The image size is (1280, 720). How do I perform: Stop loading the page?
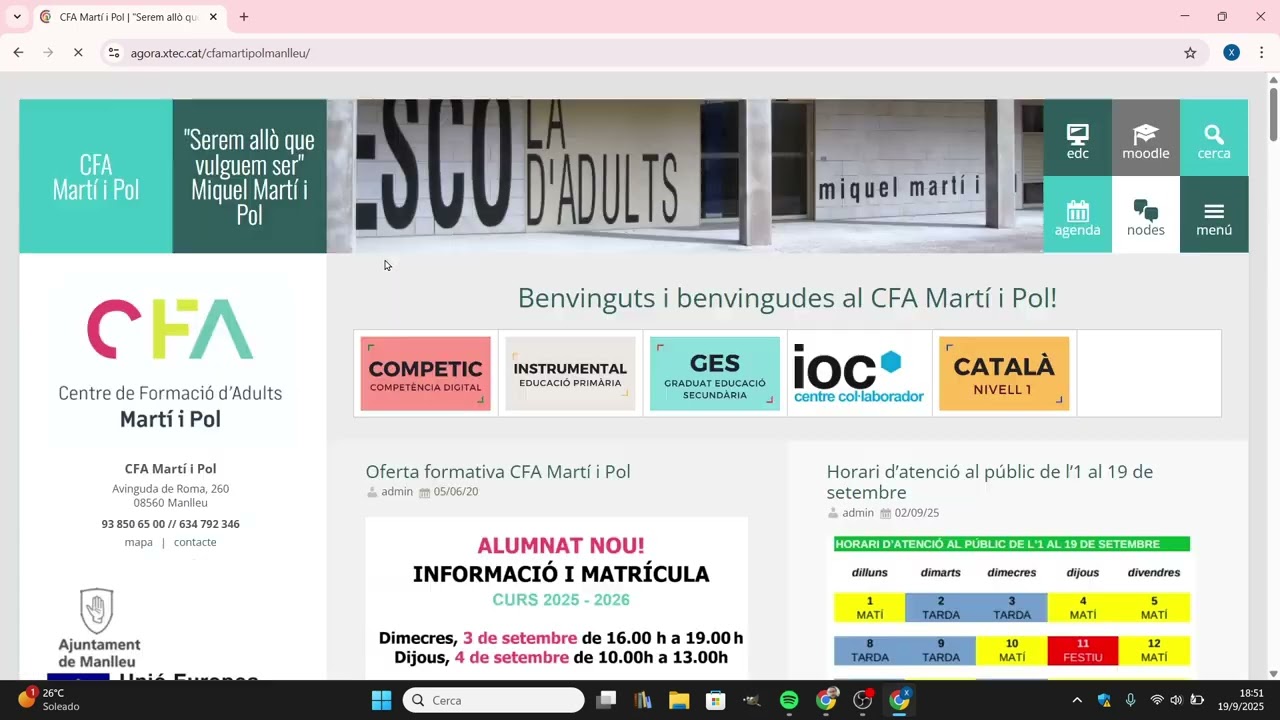(78, 53)
